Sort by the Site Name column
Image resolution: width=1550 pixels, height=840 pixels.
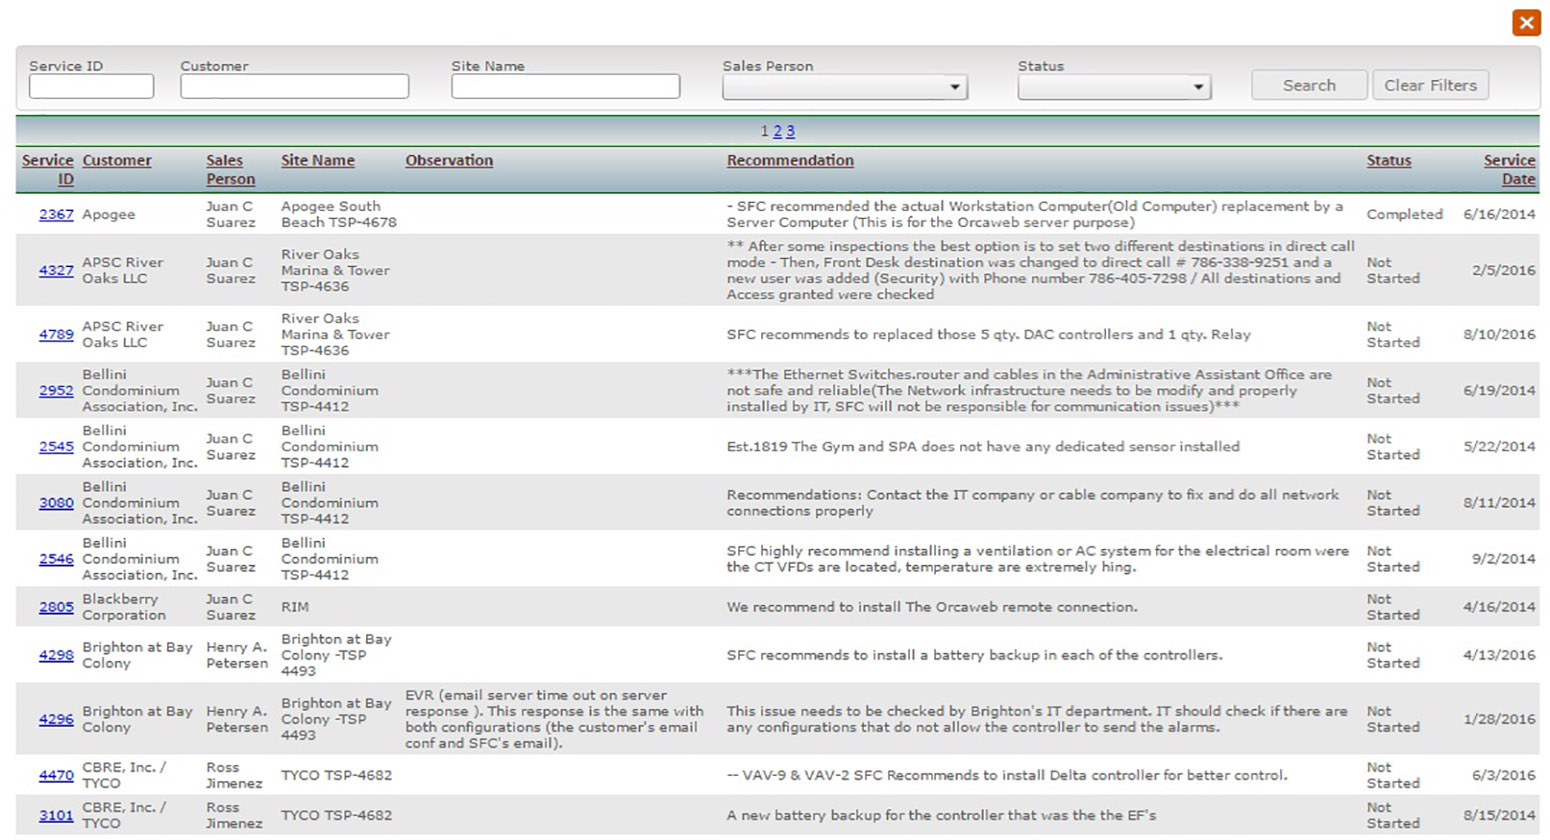coord(317,160)
